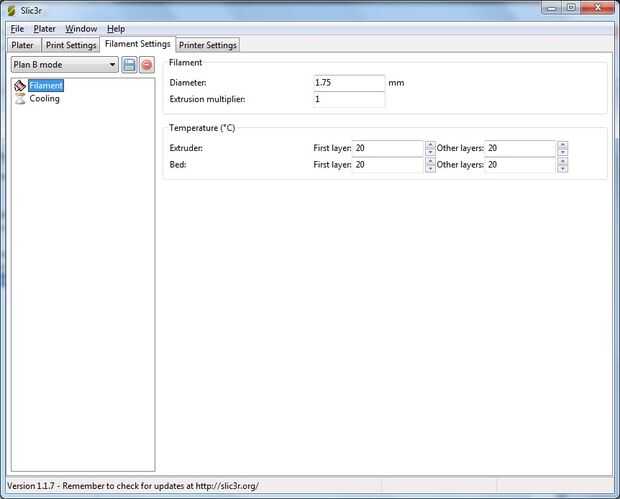Minimize the Slic3r window
Screen dimensions: 620x499
point(552,8)
